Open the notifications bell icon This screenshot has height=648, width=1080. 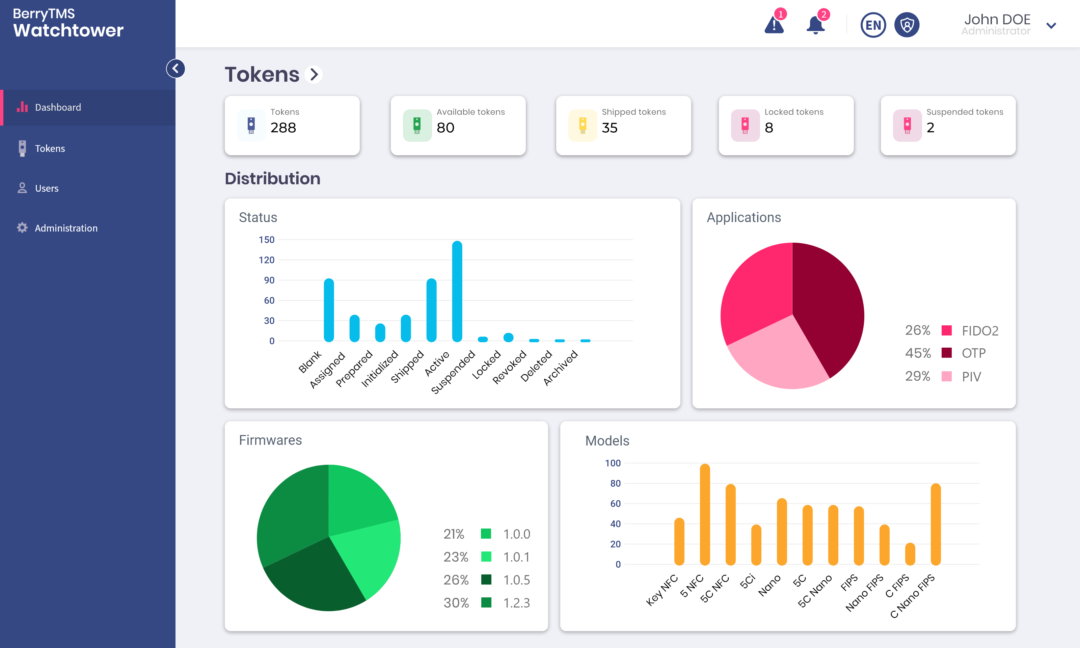816,24
